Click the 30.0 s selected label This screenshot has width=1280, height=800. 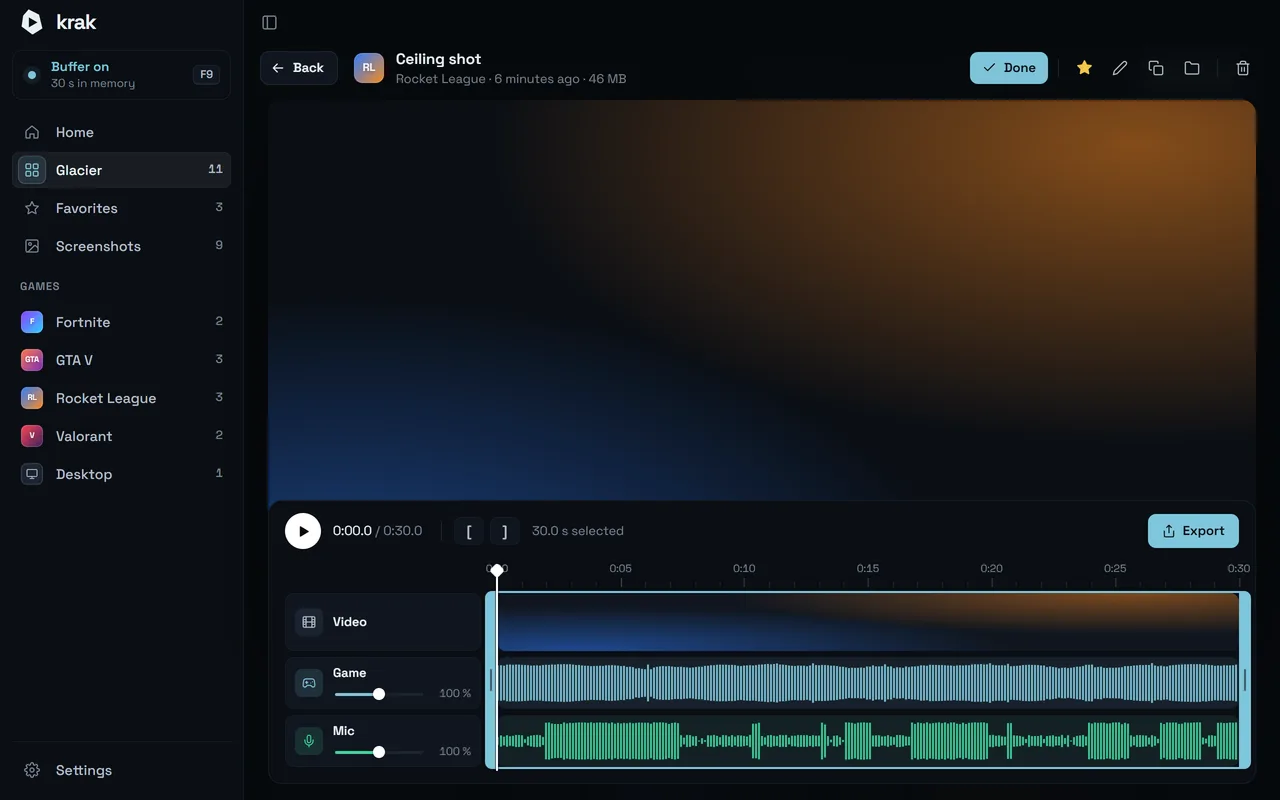(x=578, y=531)
